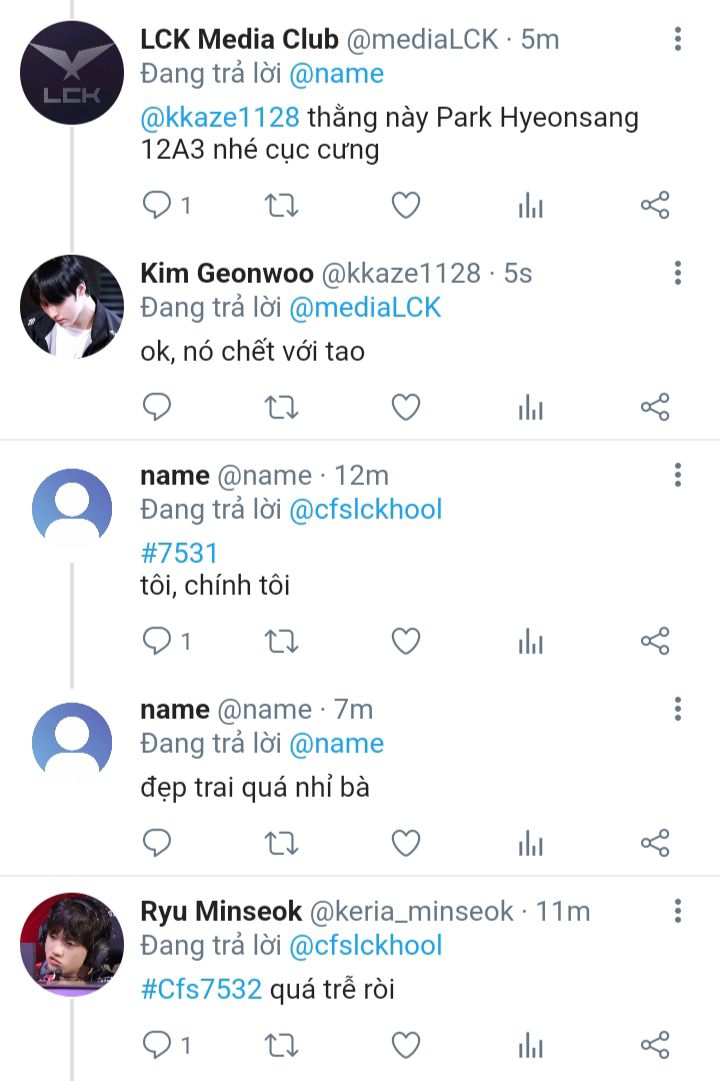The image size is (720, 1081).
Task: Retweet the LCK Media Club tweet
Action: [x=281, y=206]
